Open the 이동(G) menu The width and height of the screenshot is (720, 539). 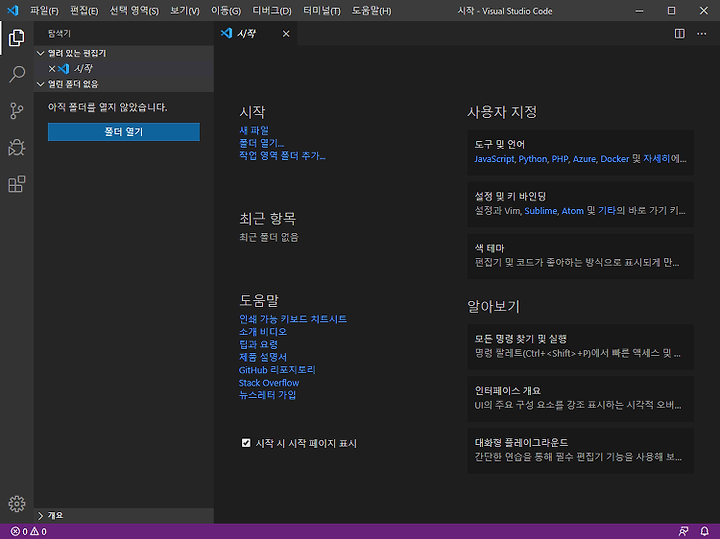point(226,11)
